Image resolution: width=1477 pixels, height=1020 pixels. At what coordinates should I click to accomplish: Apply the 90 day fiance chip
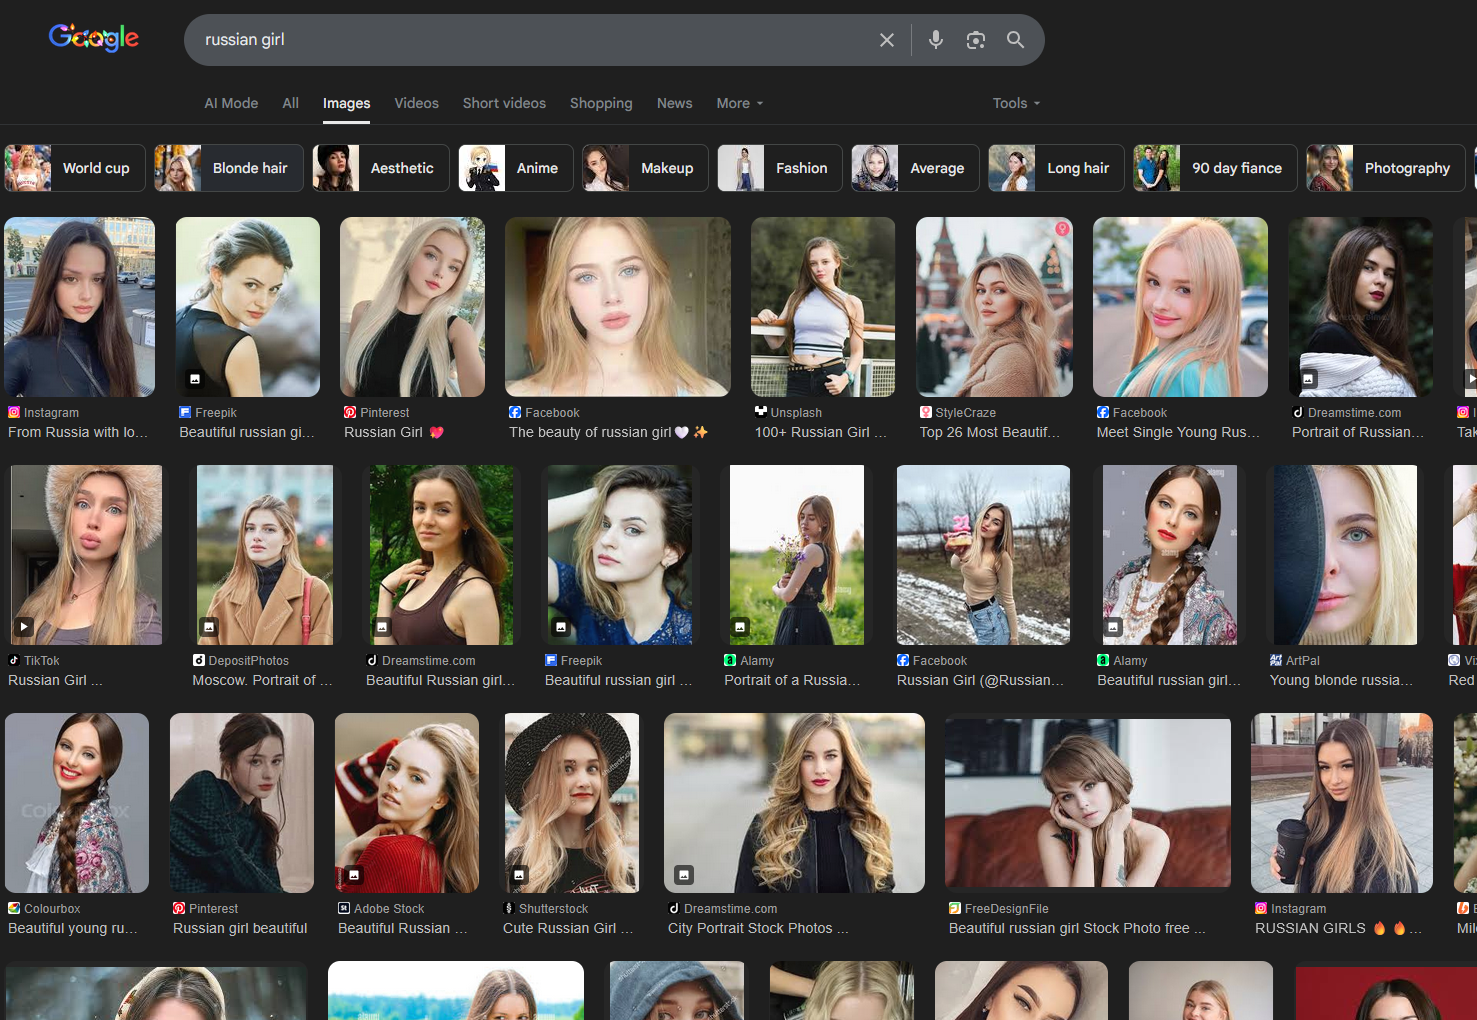[x=1215, y=168]
